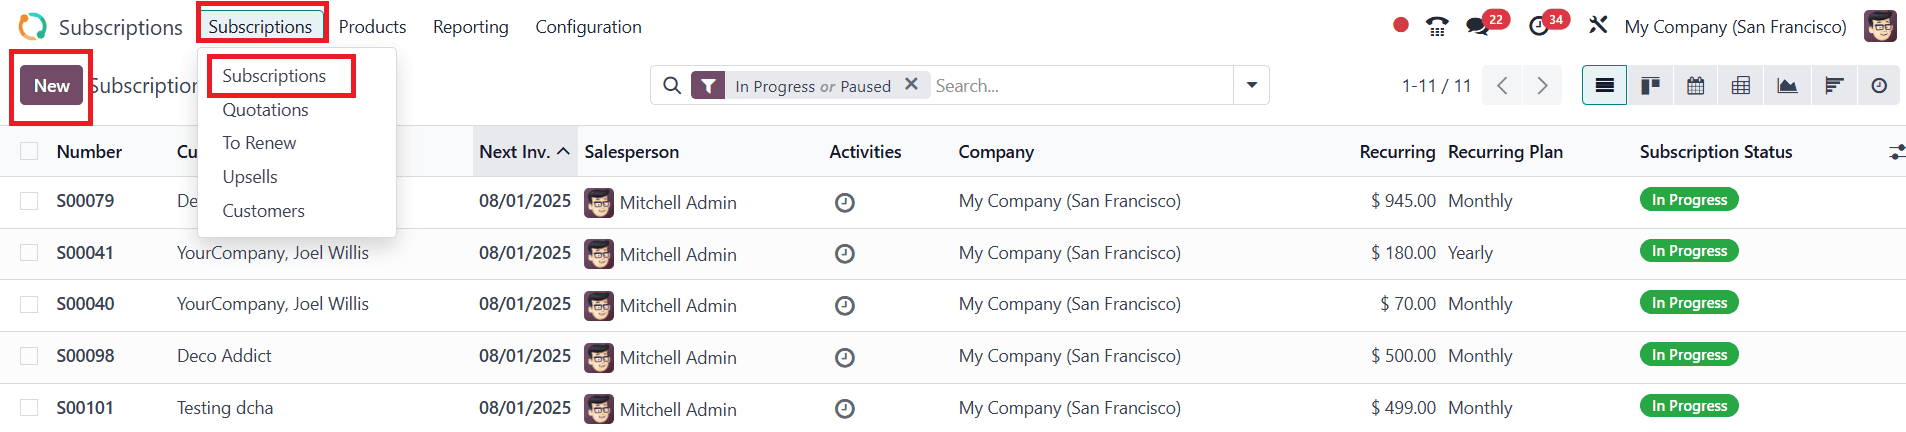
Task: Focus the Search input field
Action: [x=1082, y=86]
